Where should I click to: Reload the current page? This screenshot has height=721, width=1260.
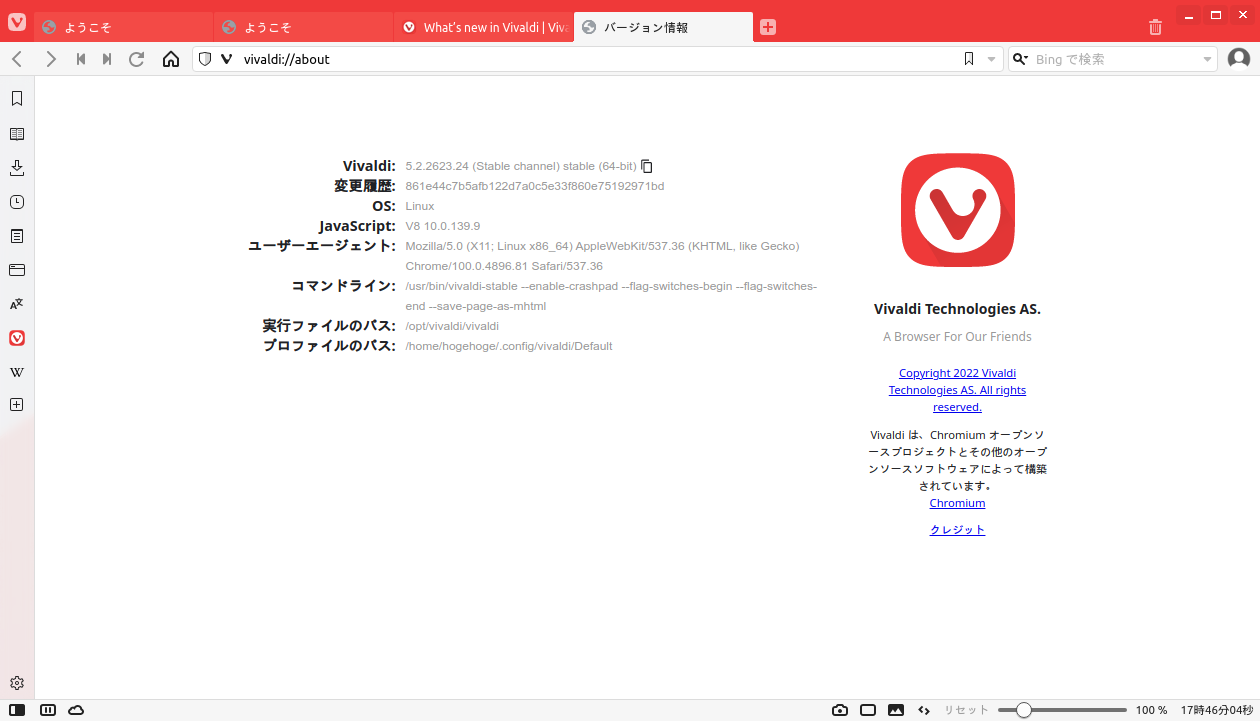(137, 59)
